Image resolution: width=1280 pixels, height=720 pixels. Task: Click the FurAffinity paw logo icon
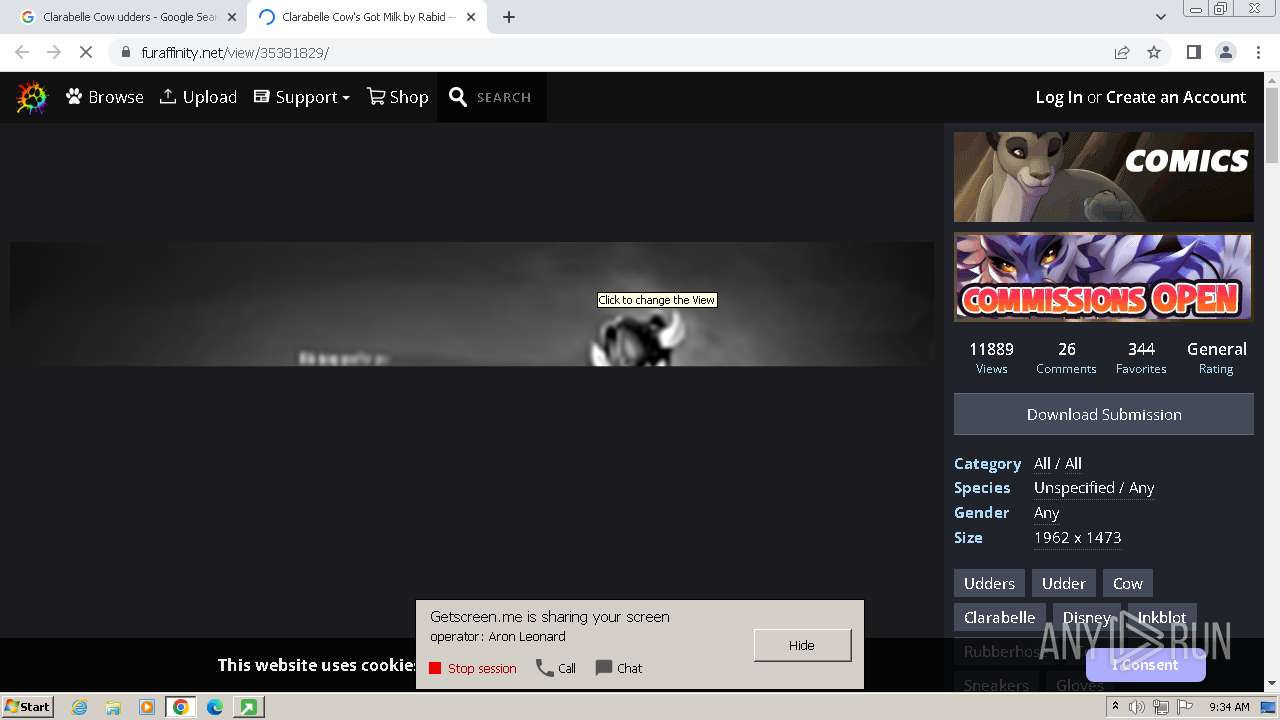click(x=32, y=97)
